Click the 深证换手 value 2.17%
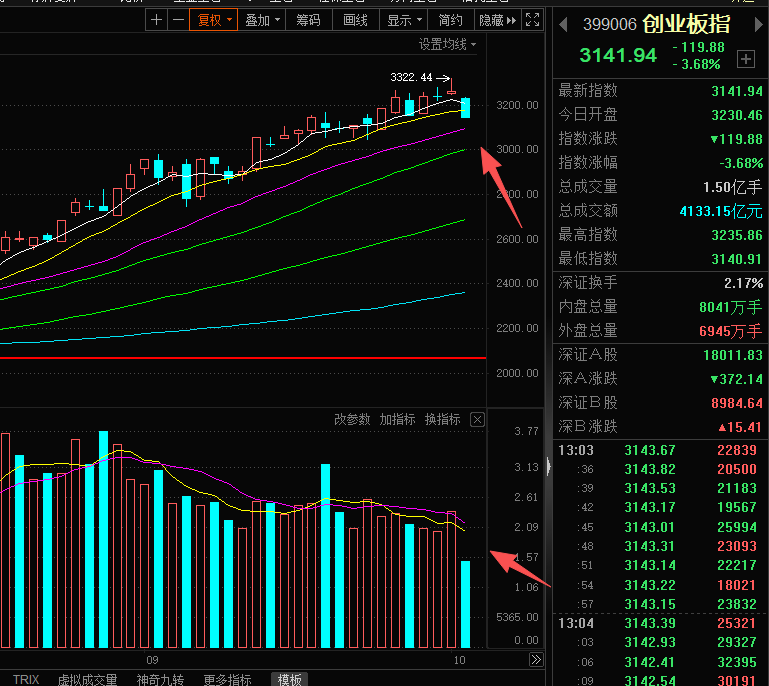 point(743,283)
